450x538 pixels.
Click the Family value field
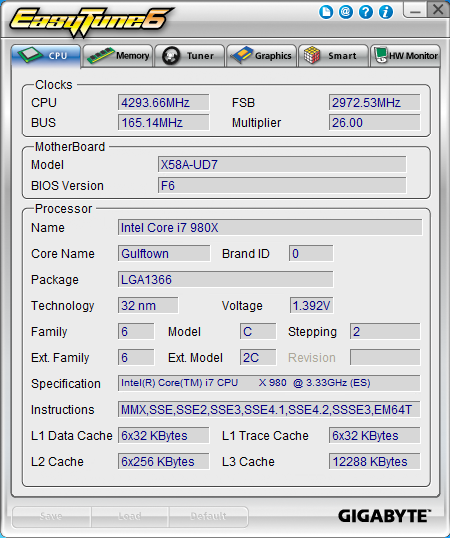coord(136,331)
